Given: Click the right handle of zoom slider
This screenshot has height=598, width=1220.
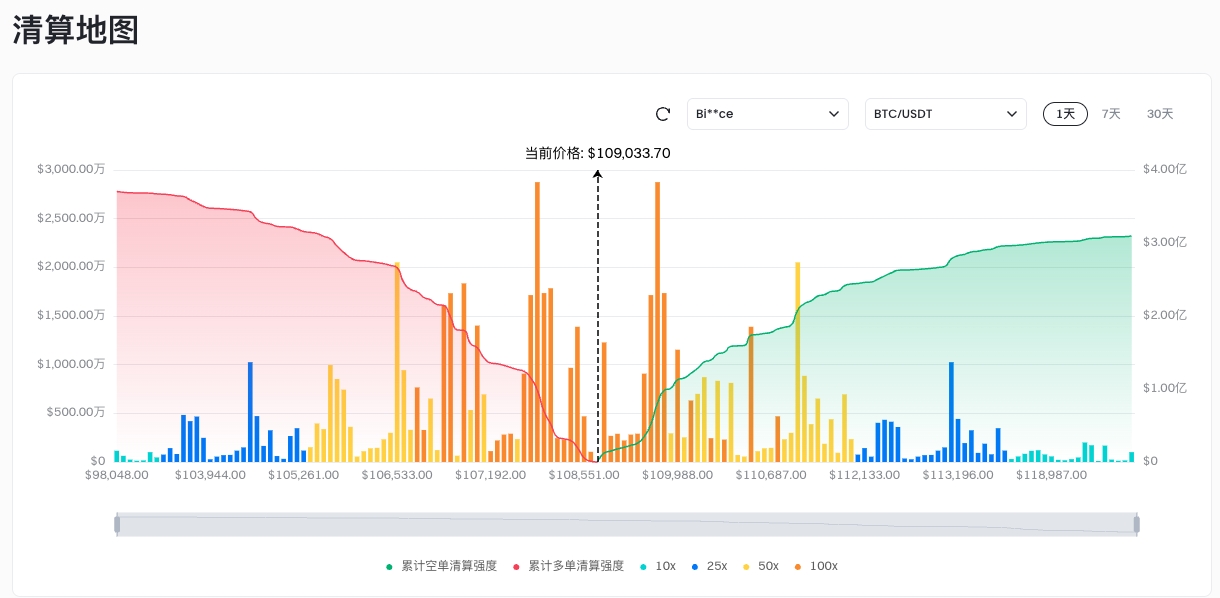Looking at the screenshot, I should point(1136,524).
